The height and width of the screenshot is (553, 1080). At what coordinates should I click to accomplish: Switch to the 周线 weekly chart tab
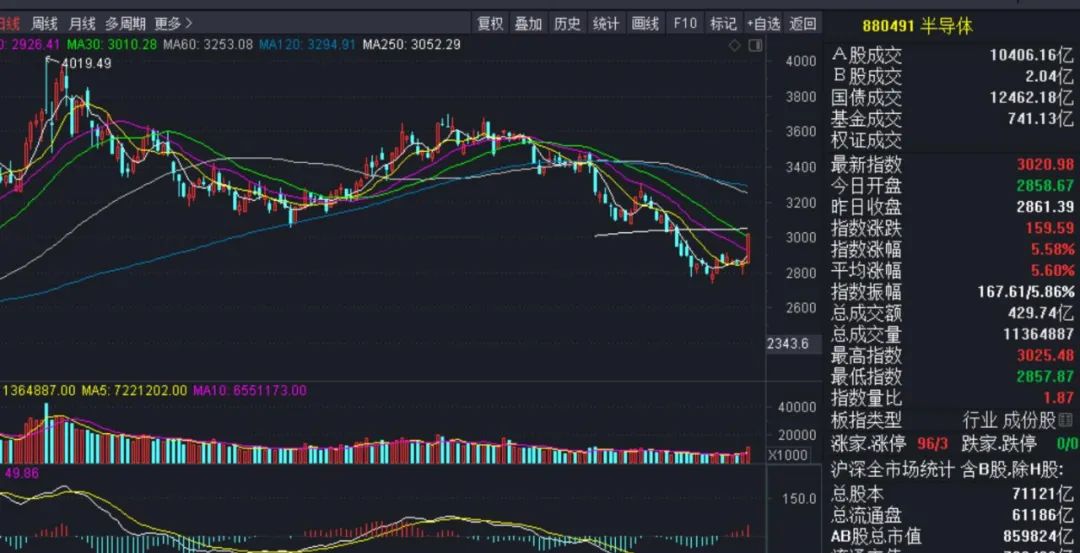click(44, 24)
